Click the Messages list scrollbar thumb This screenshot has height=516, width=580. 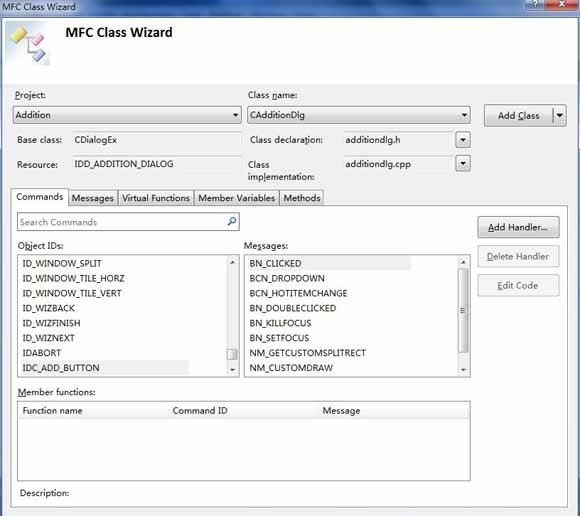pyautogui.click(x=463, y=310)
